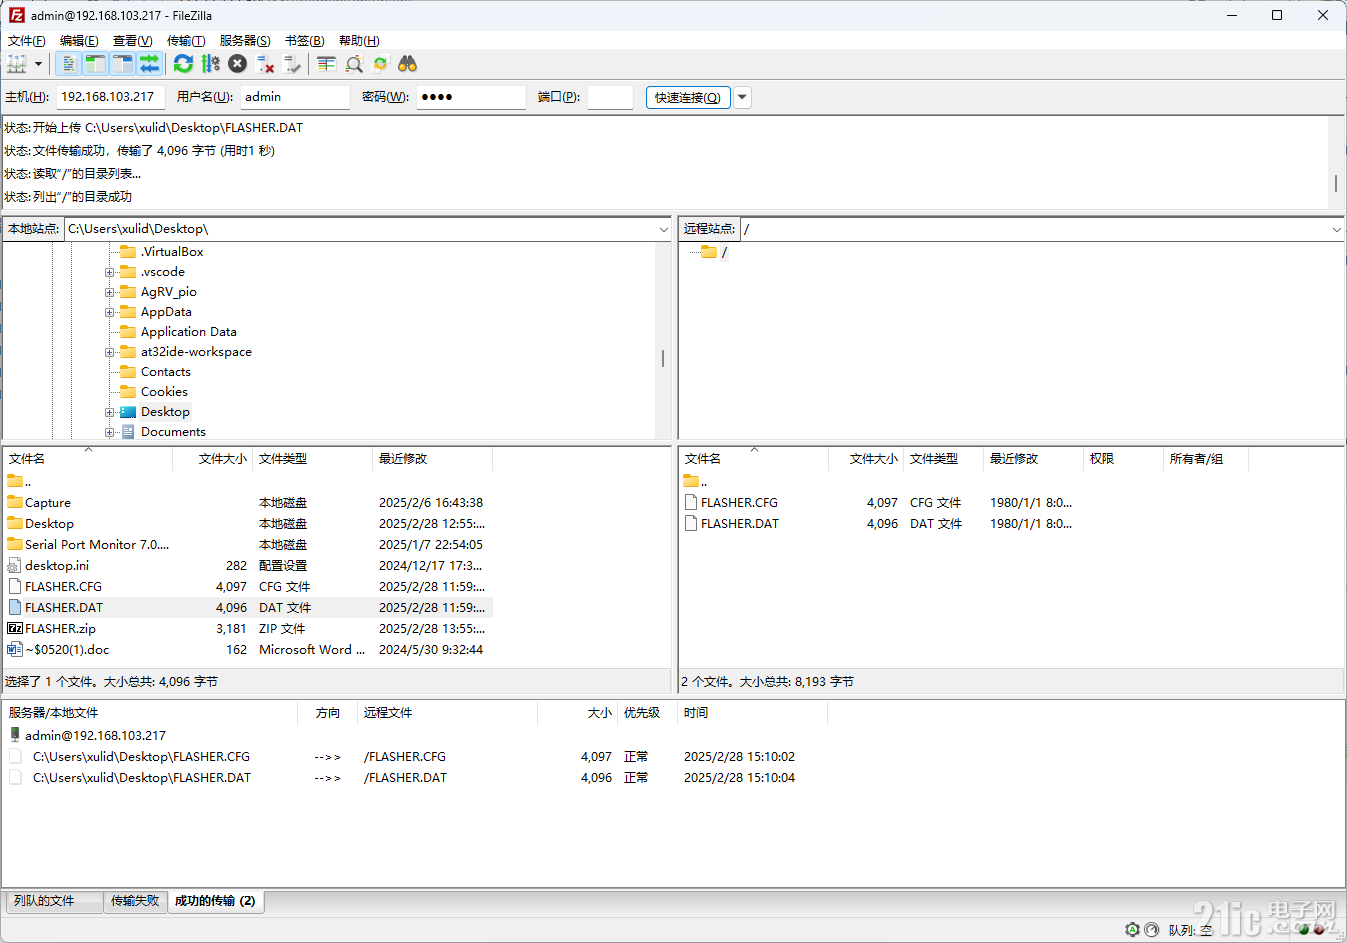1347x943 pixels.
Task: Refresh the file and folder lists
Action: [x=183, y=64]
